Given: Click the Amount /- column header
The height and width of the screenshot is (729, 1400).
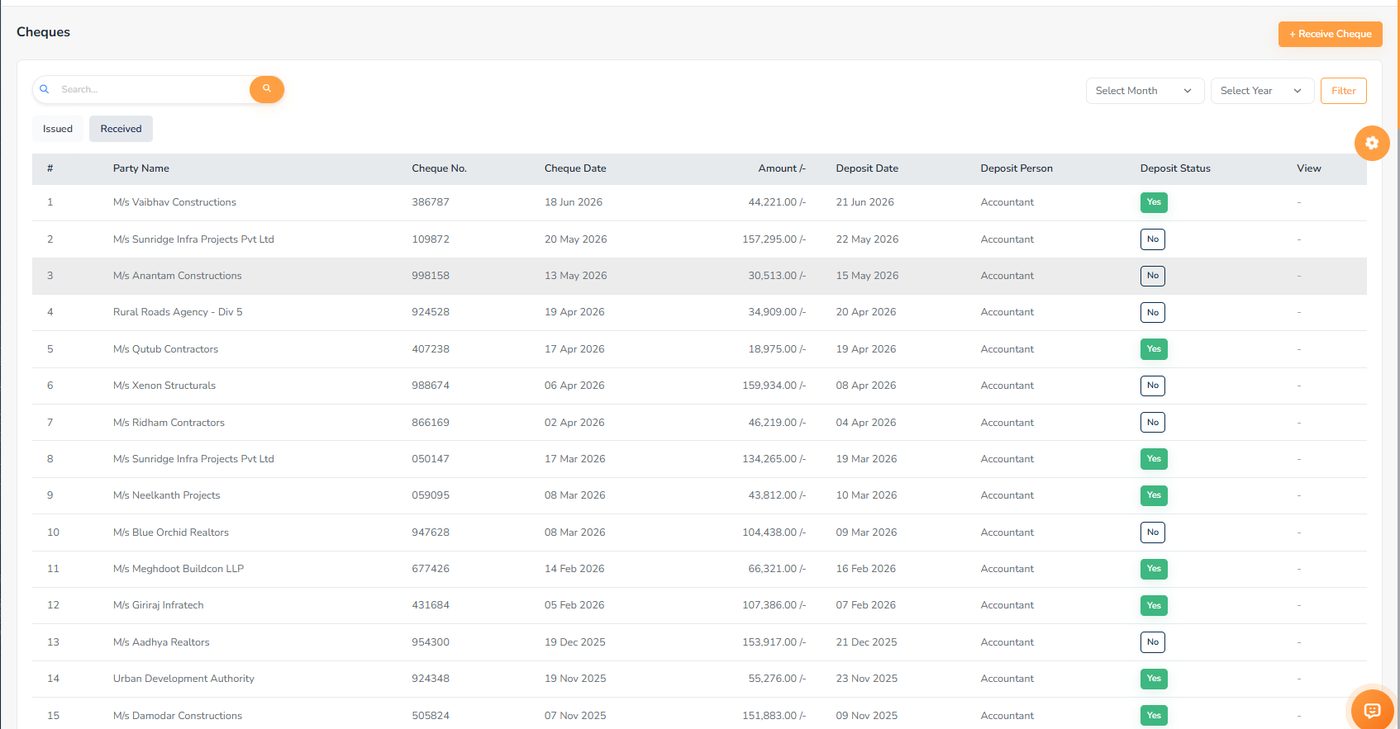Looking at the screenshot, I should (782, 168).
